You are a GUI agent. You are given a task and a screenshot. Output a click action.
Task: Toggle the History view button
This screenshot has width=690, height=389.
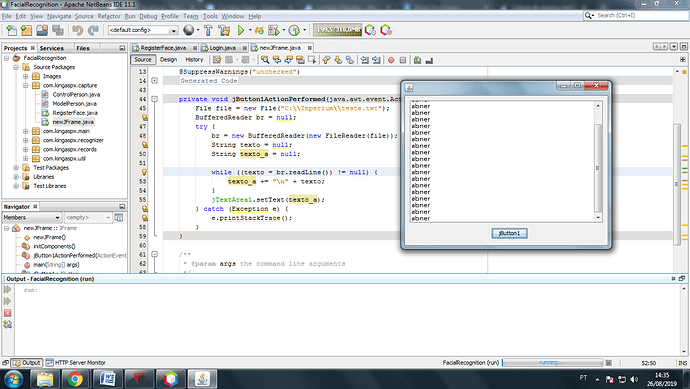tap(194, 59)
